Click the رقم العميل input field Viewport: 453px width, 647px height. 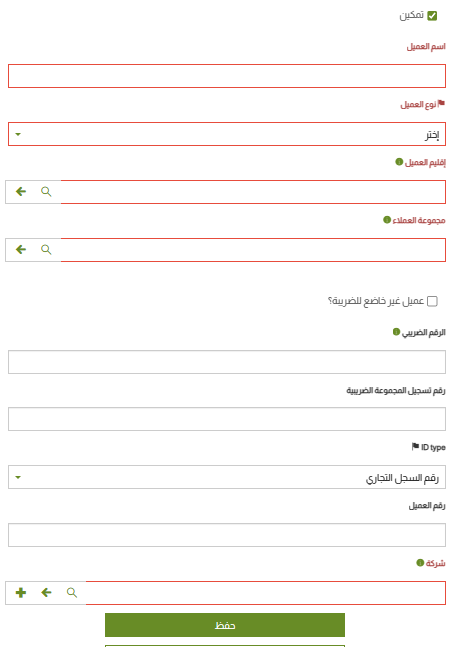point(227,535)
